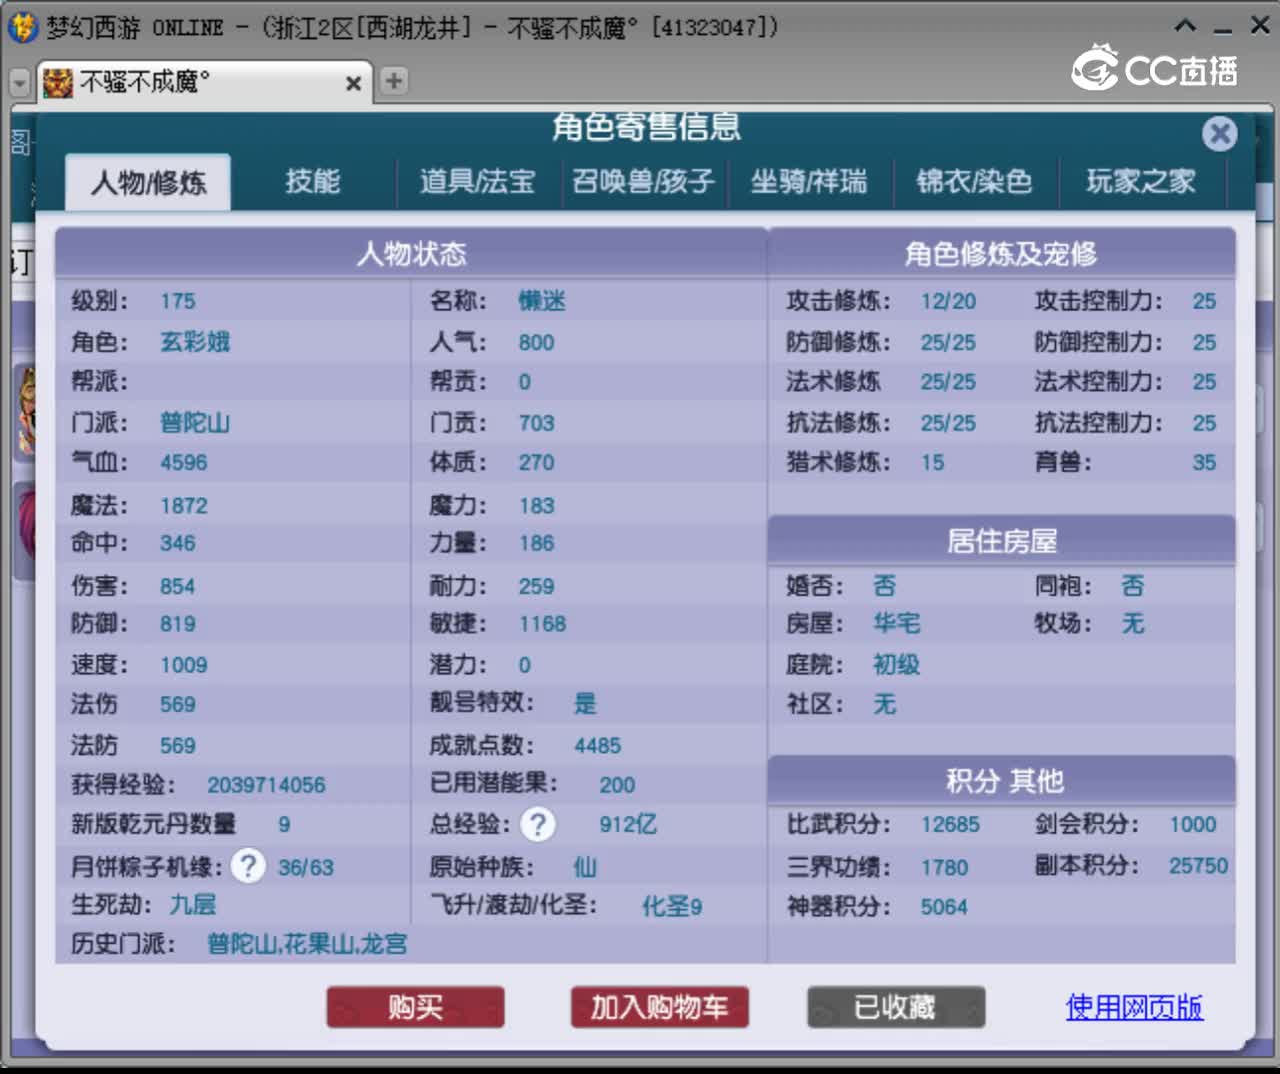Switch to the 坐骑/祥瑞 tab
Screen dimensions: 1280x1074
tap(809, 181)
